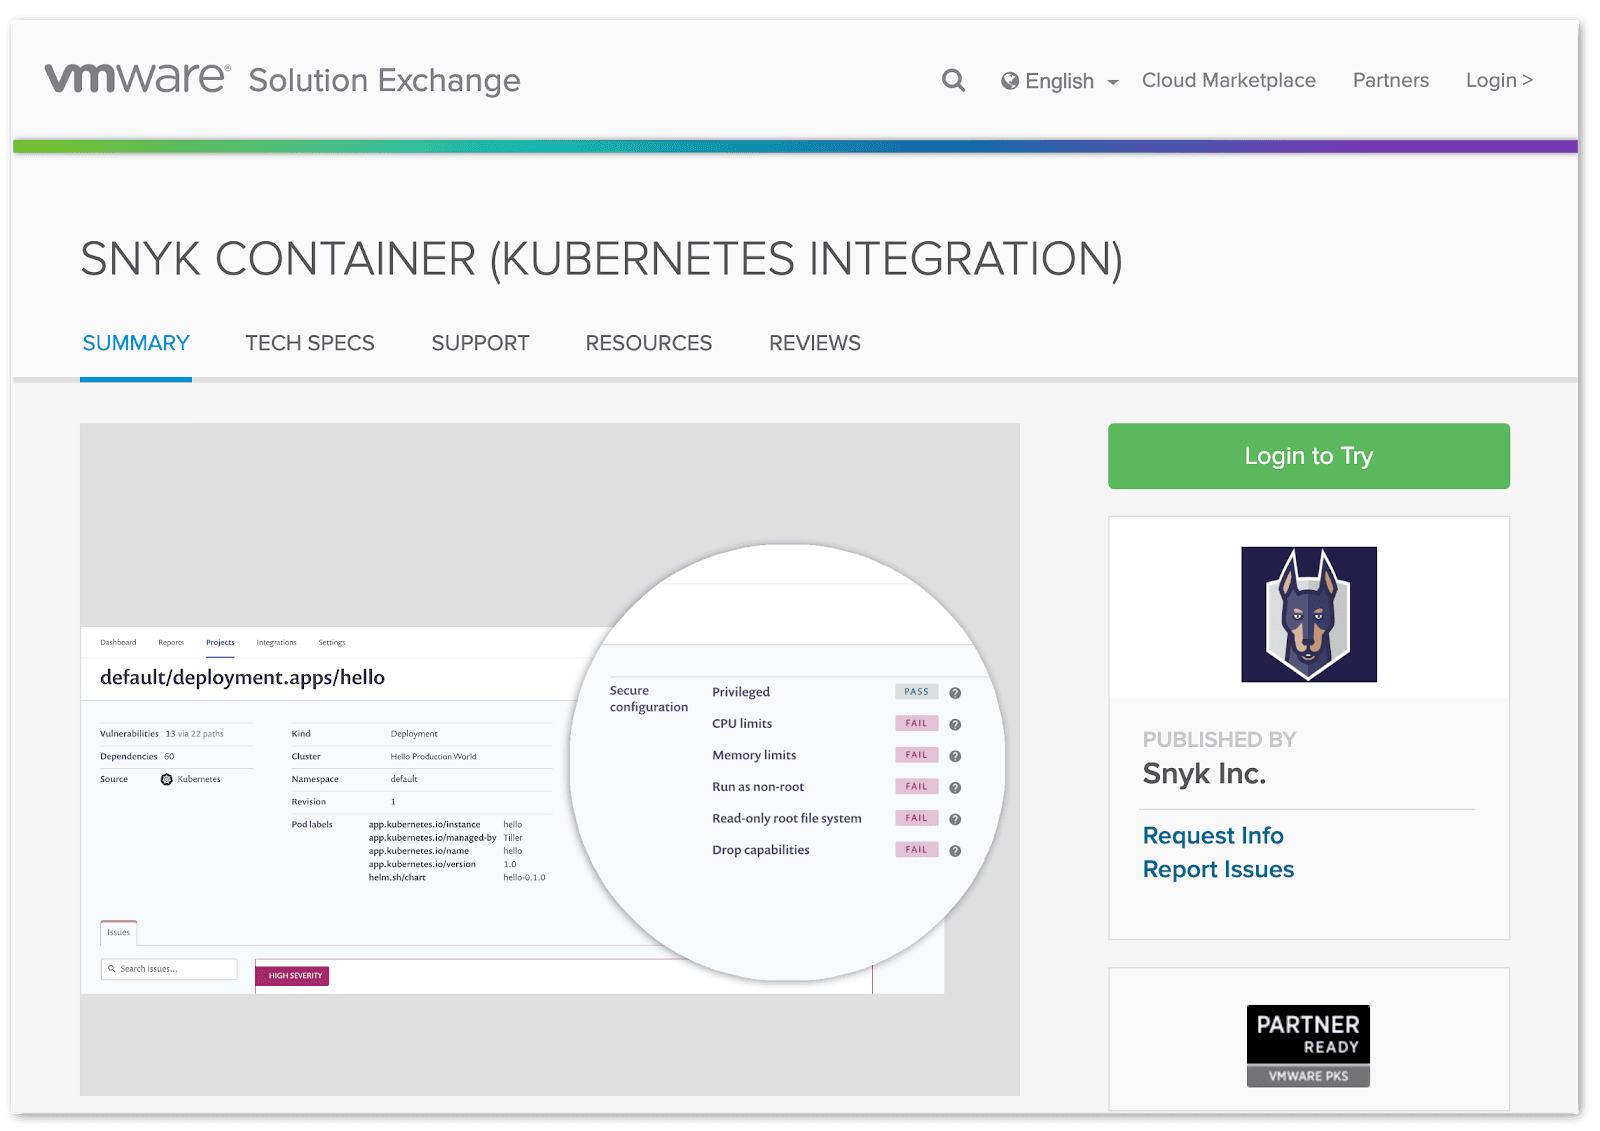1600x1131 pixels.
Task: Click the Reports tab in the Snyk screenshot
Action: 171,642
